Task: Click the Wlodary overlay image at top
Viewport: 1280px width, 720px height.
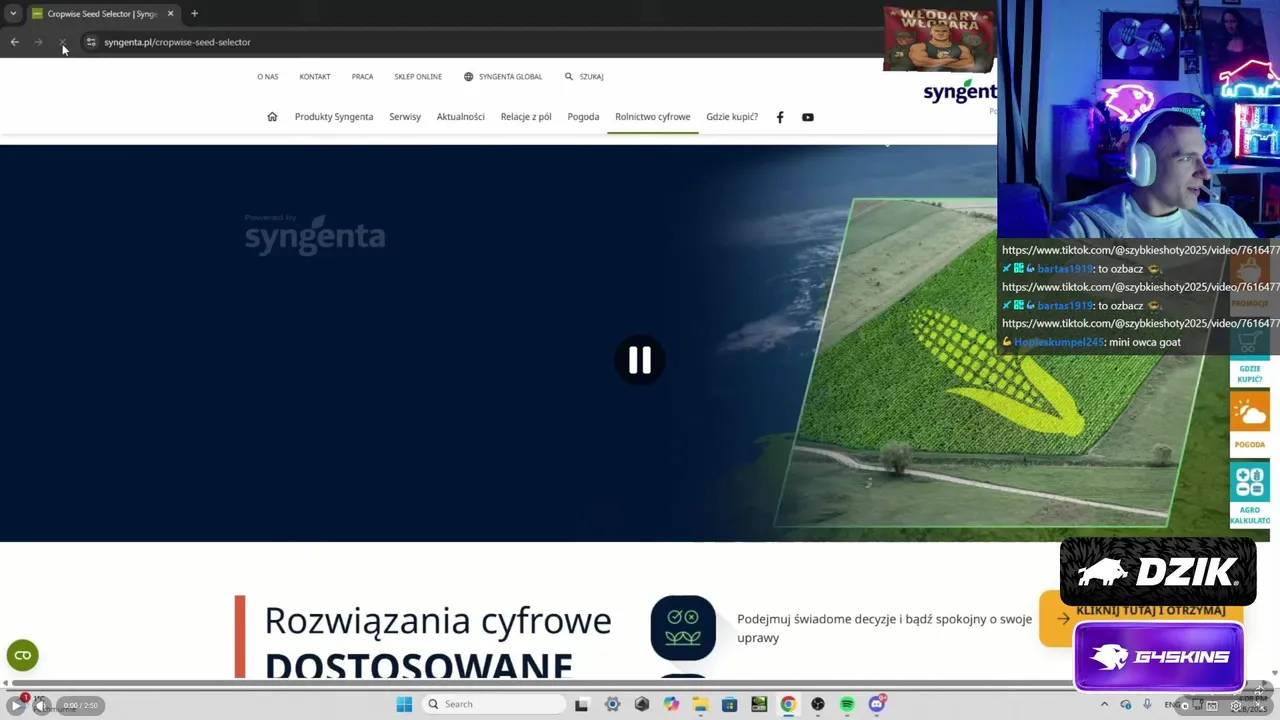Action: 938,40
